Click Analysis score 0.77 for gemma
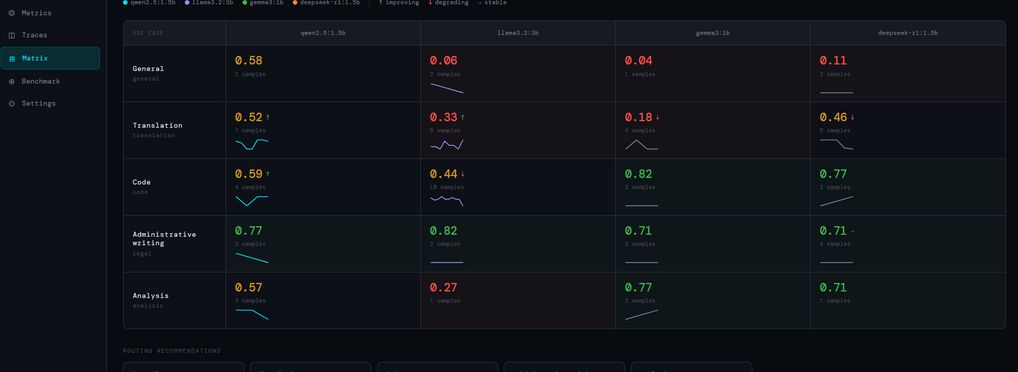This screenshot has height=372, width=1018. 639,288
